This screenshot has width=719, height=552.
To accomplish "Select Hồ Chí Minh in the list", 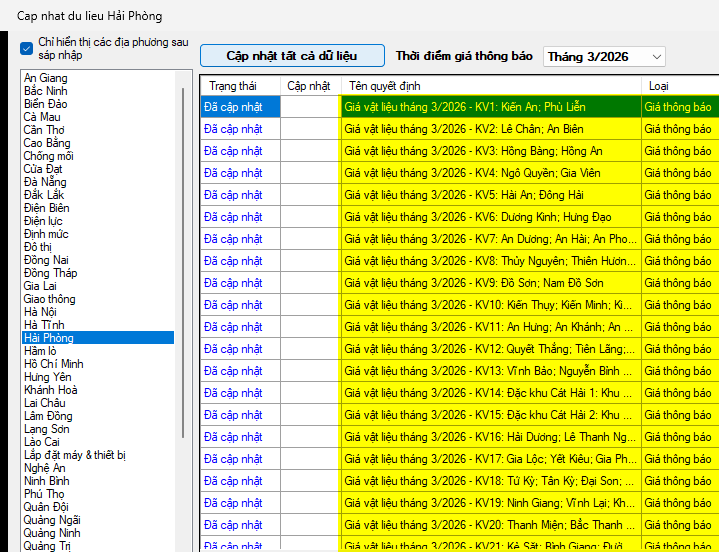I will [x=54, y=364].
